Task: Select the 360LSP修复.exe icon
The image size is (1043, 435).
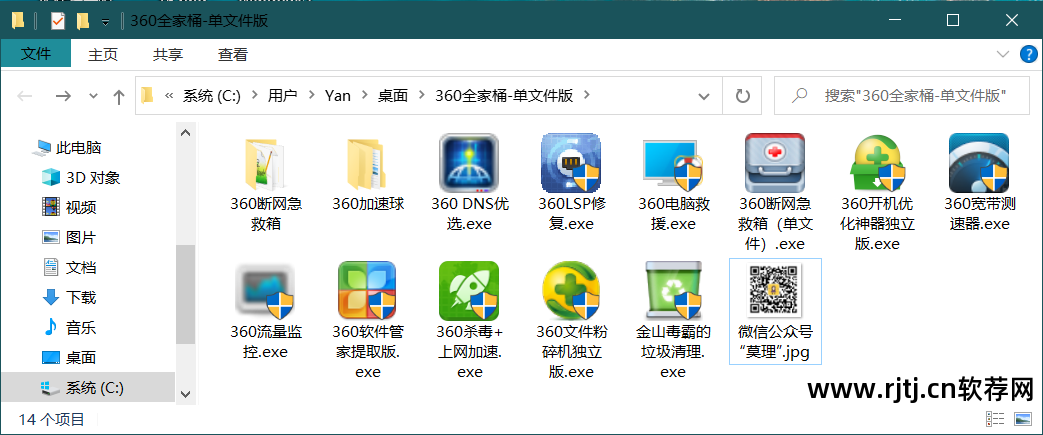Action: pos(571,163)
